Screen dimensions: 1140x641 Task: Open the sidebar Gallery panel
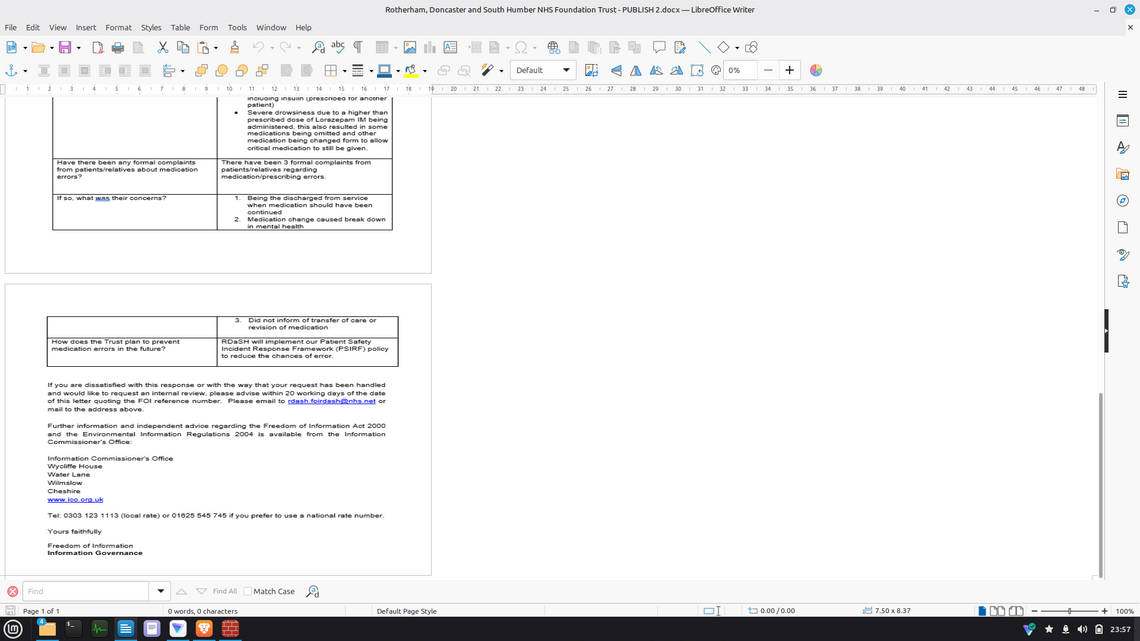point(1123,174)
